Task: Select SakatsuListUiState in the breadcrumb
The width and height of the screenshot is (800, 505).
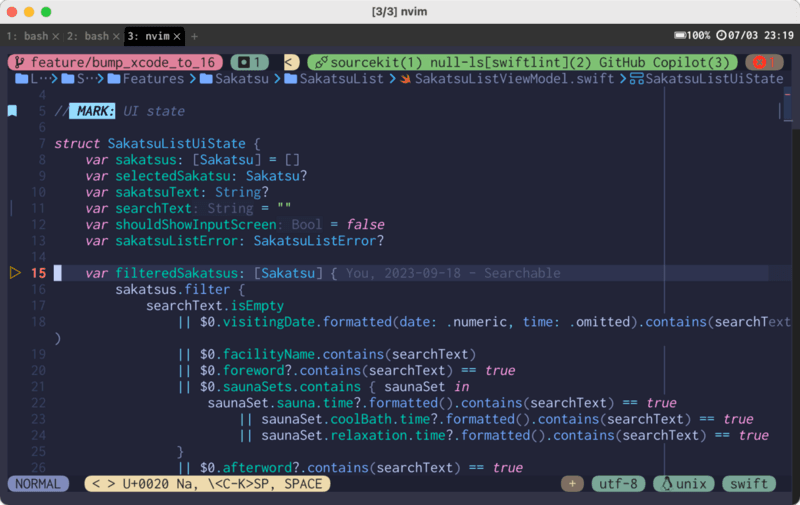Action: pyautogui.click(x=714, y=79)
